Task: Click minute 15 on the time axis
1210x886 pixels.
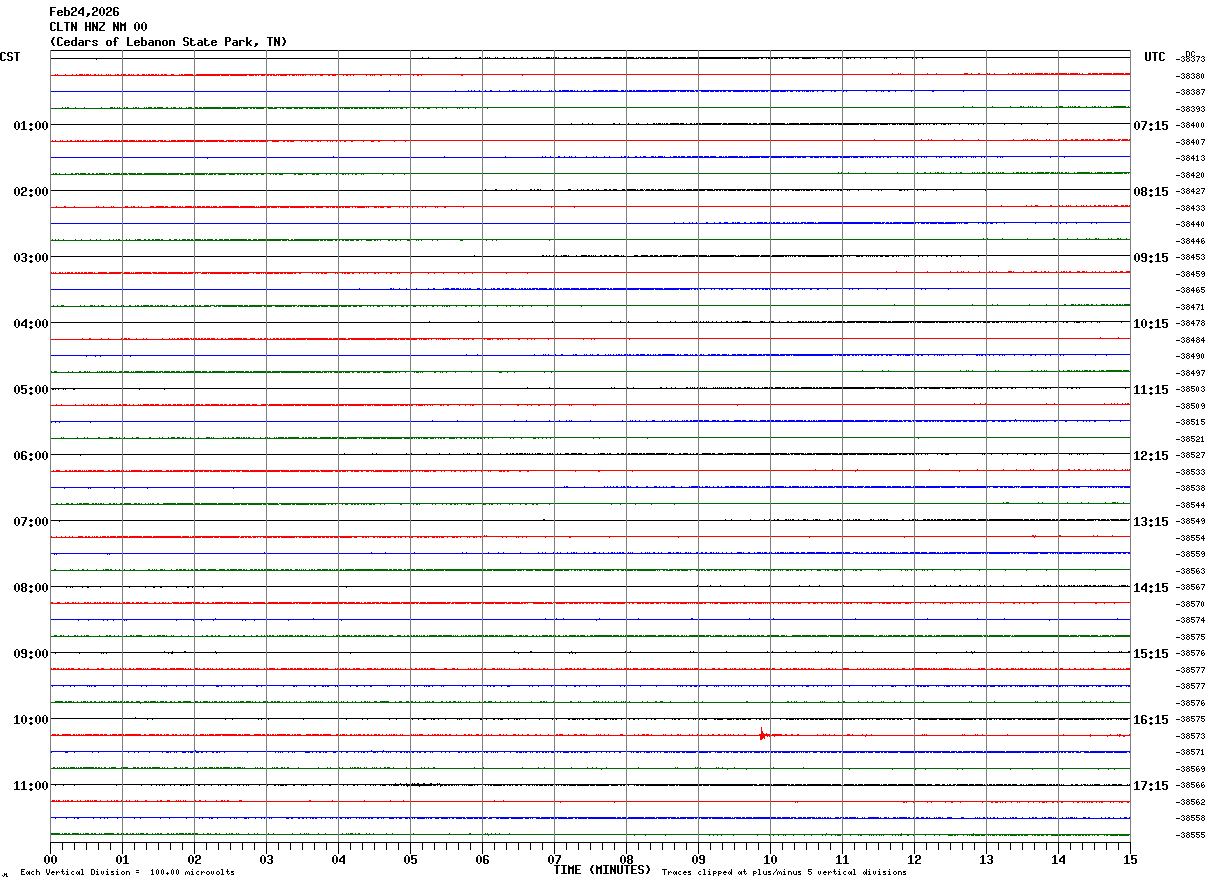Action: [x=1130, y=859]
